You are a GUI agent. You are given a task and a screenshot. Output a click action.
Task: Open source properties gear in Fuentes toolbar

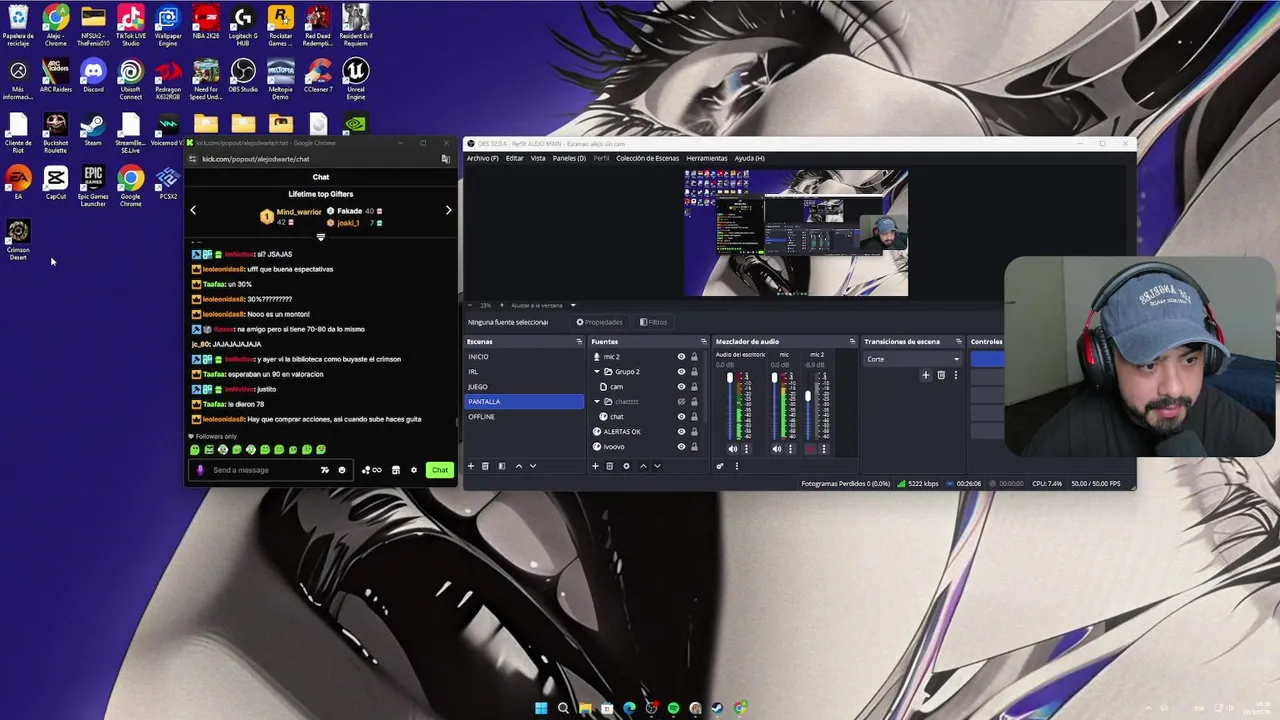click(x=626, y=466)
